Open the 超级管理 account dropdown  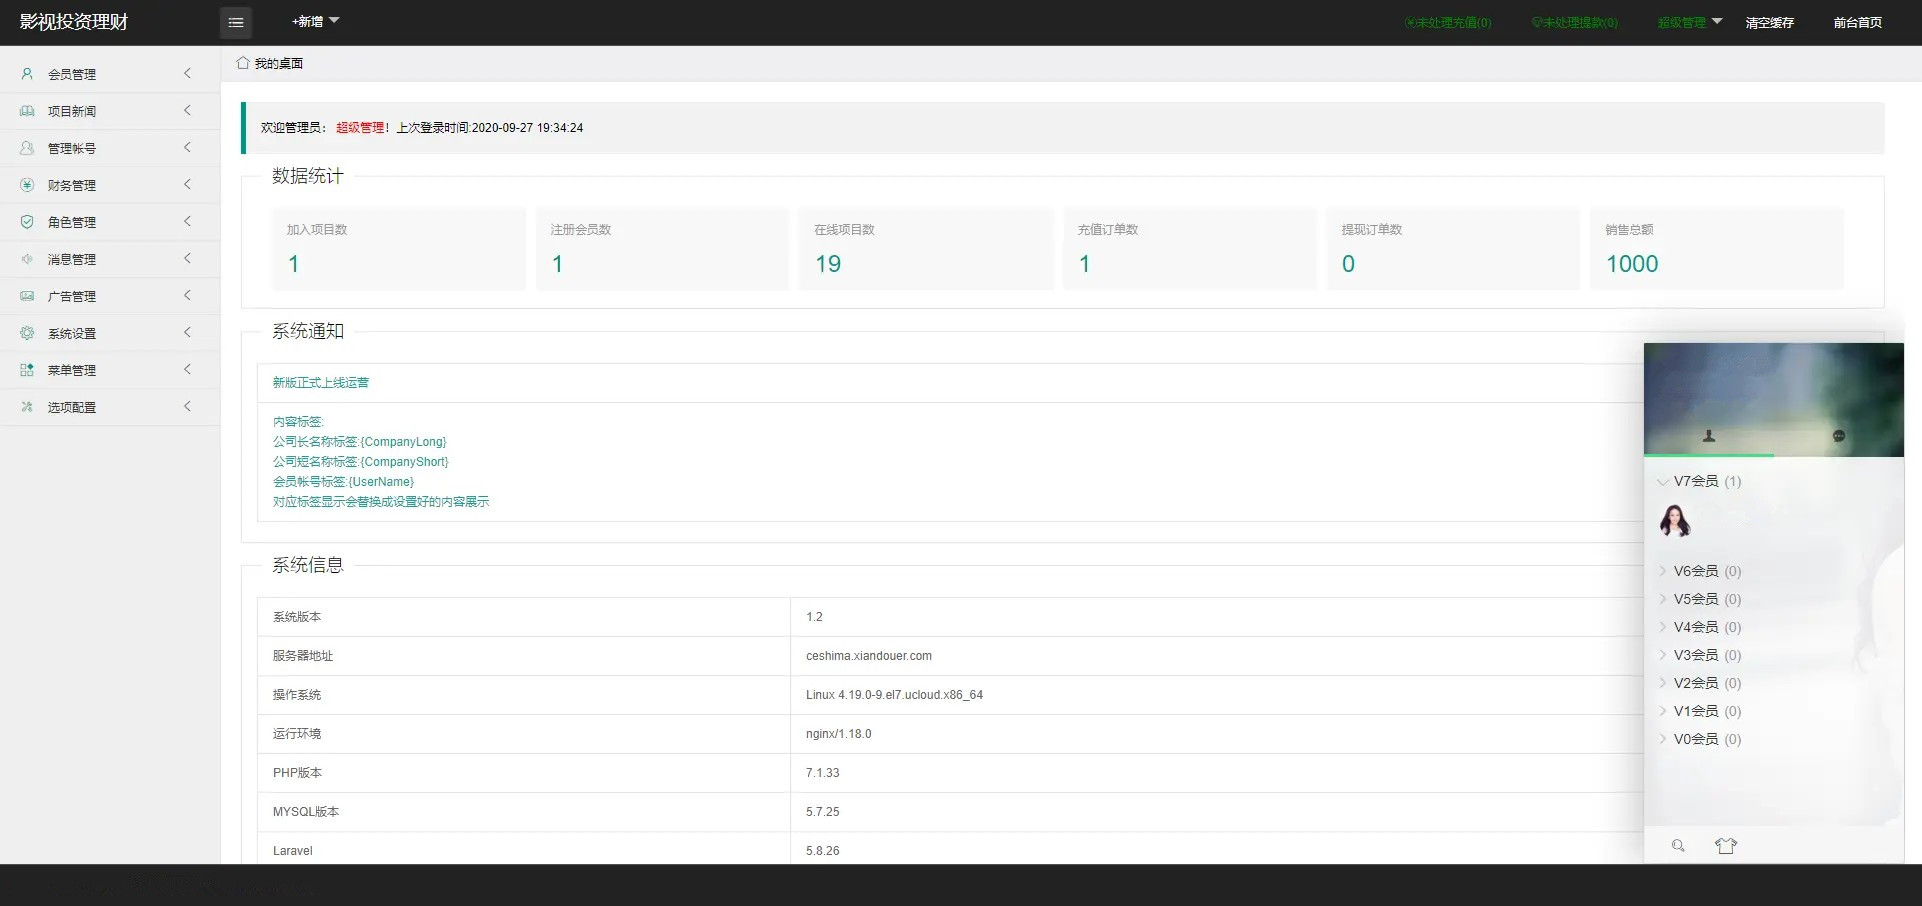1689,22
